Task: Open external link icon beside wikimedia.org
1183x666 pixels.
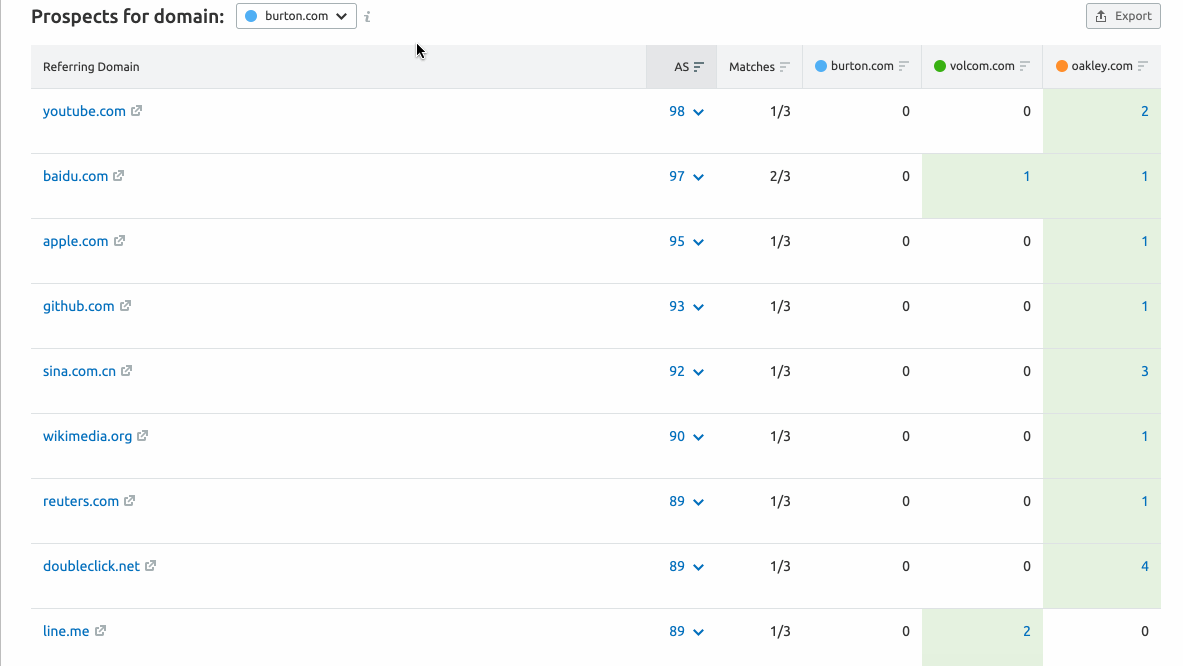Action: click(x=143, y=435)
